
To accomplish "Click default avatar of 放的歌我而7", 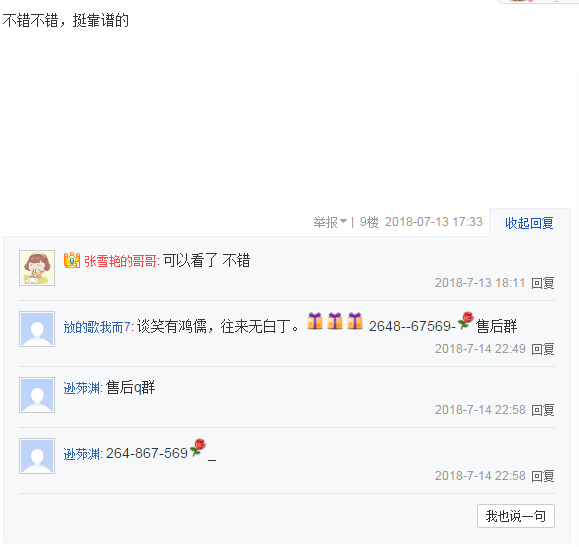I will coord(37,329).
